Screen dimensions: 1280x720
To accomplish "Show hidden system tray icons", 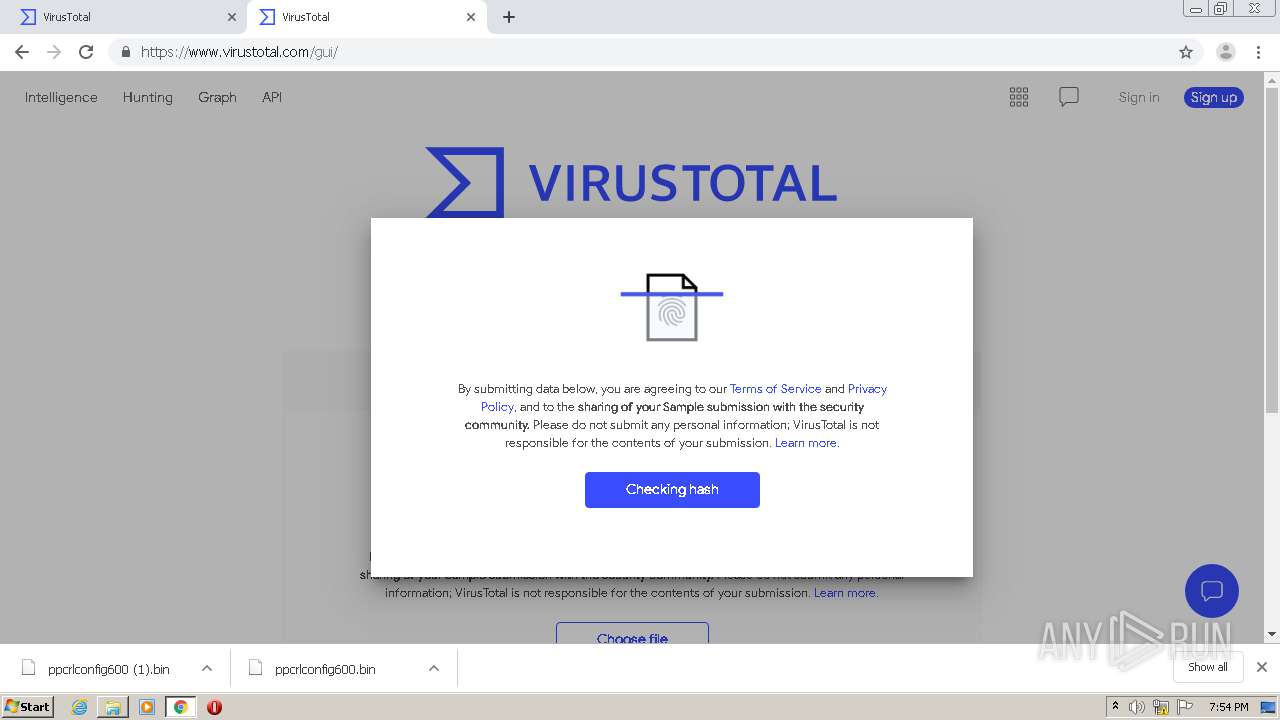I will pos(1115,707).
